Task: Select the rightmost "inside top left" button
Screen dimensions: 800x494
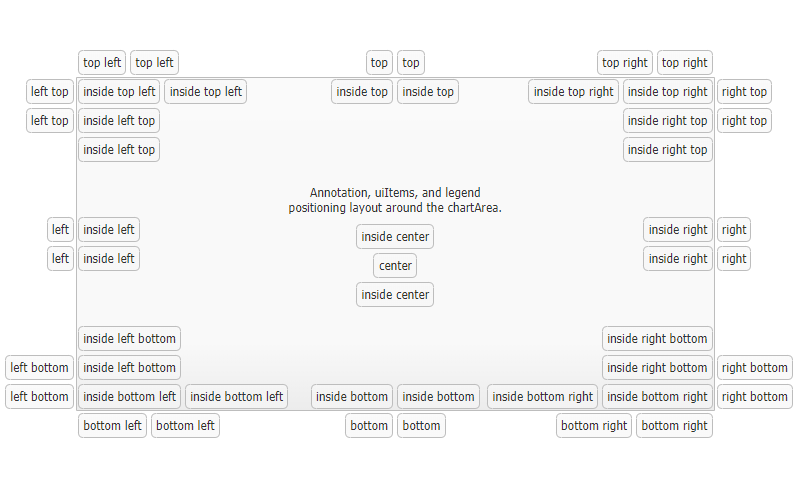Action: (x=205, y=92)
